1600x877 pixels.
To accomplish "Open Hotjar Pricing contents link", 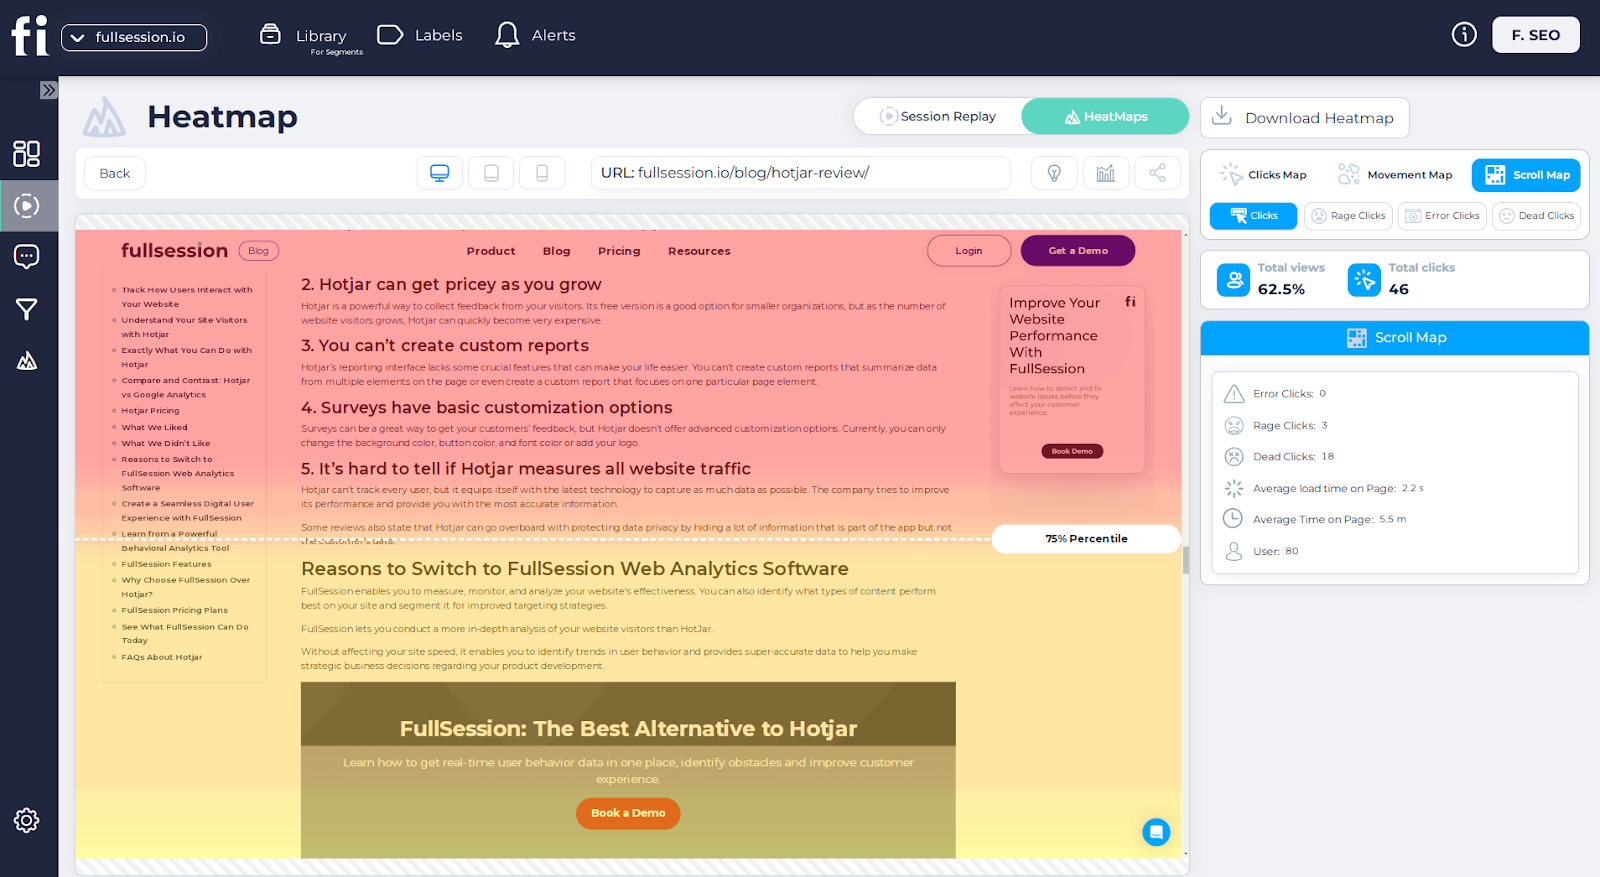I will click(x=150, y=411).
